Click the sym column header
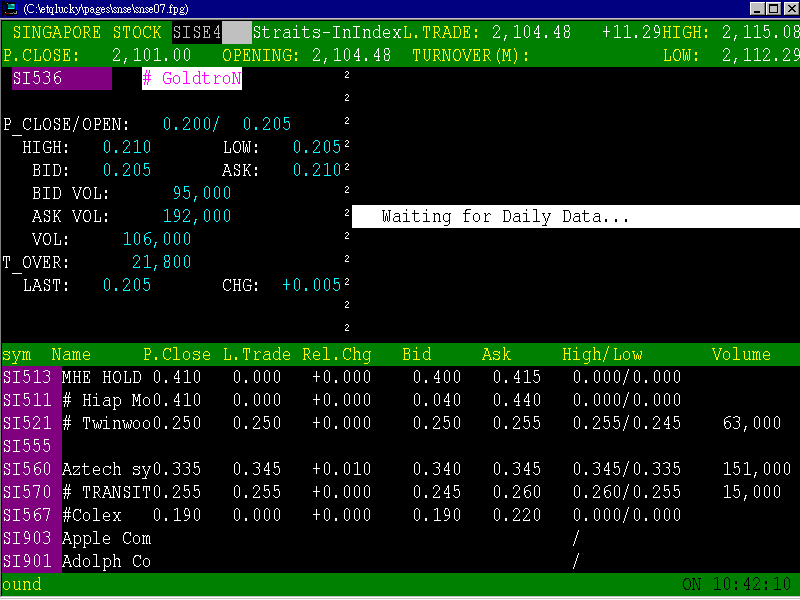The height and width of the screenshot is (600, 800). click(x=17, y=355)
